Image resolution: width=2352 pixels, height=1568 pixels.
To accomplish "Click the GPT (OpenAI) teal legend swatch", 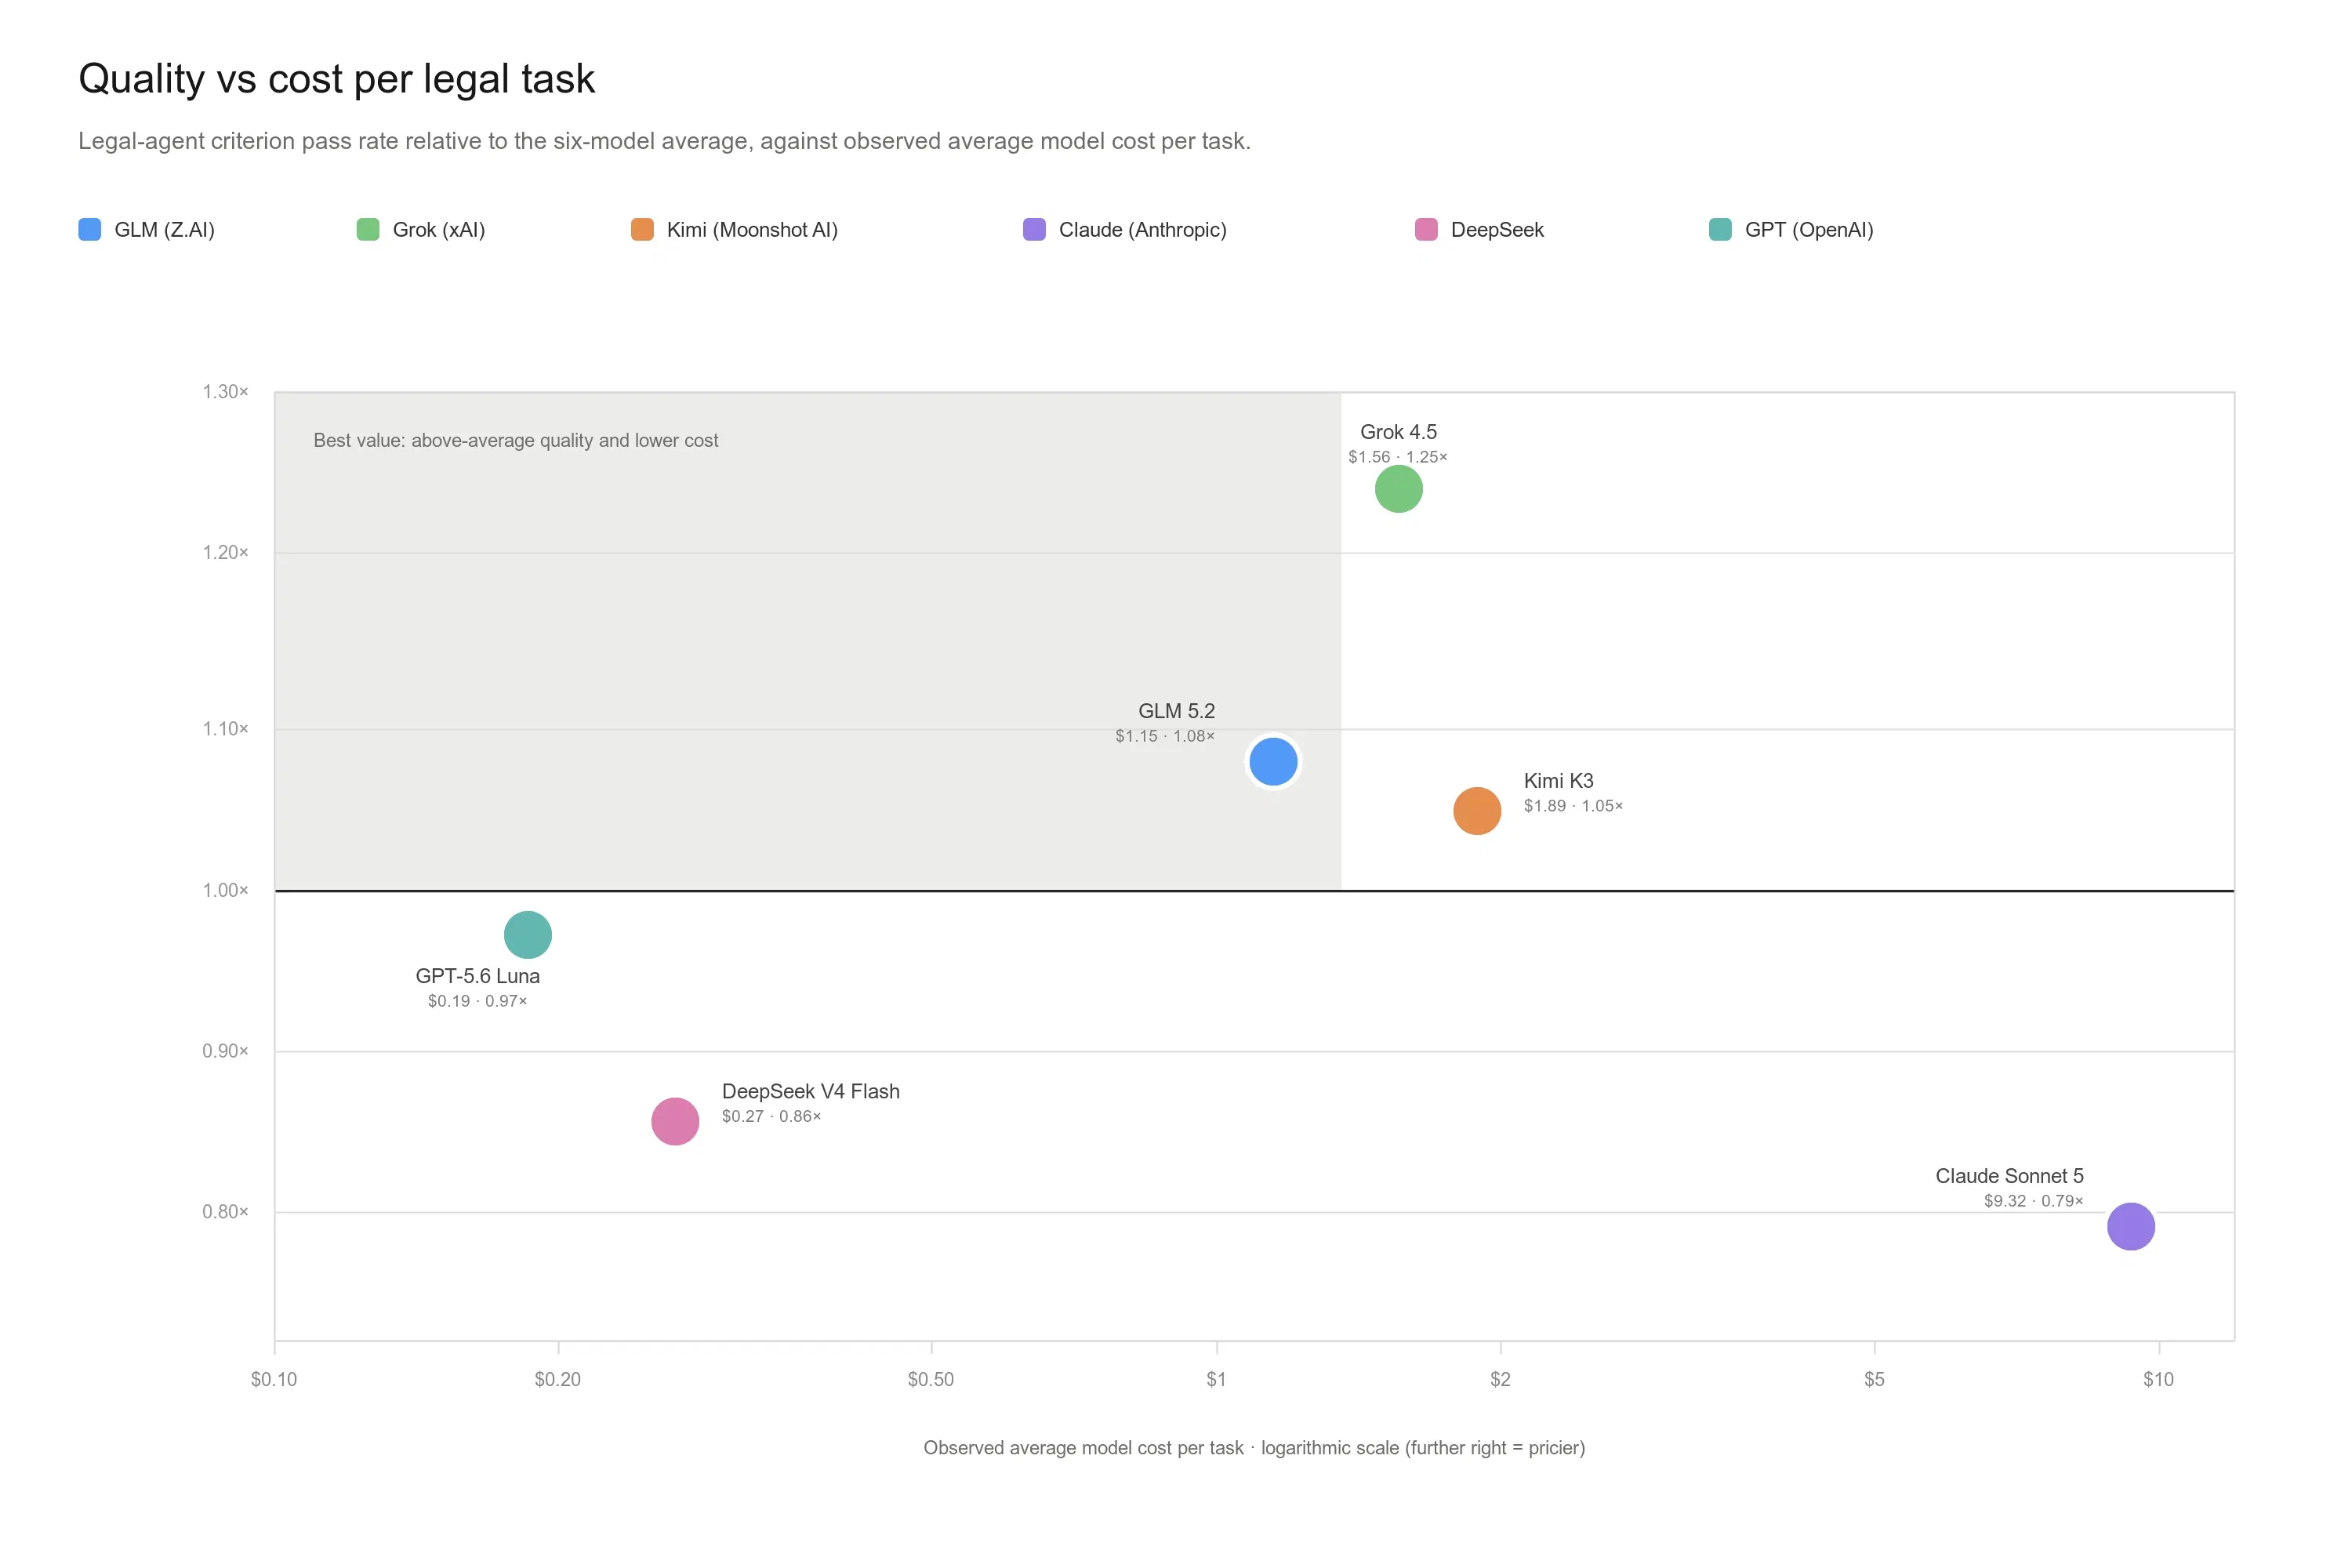I will [1720, 229].
